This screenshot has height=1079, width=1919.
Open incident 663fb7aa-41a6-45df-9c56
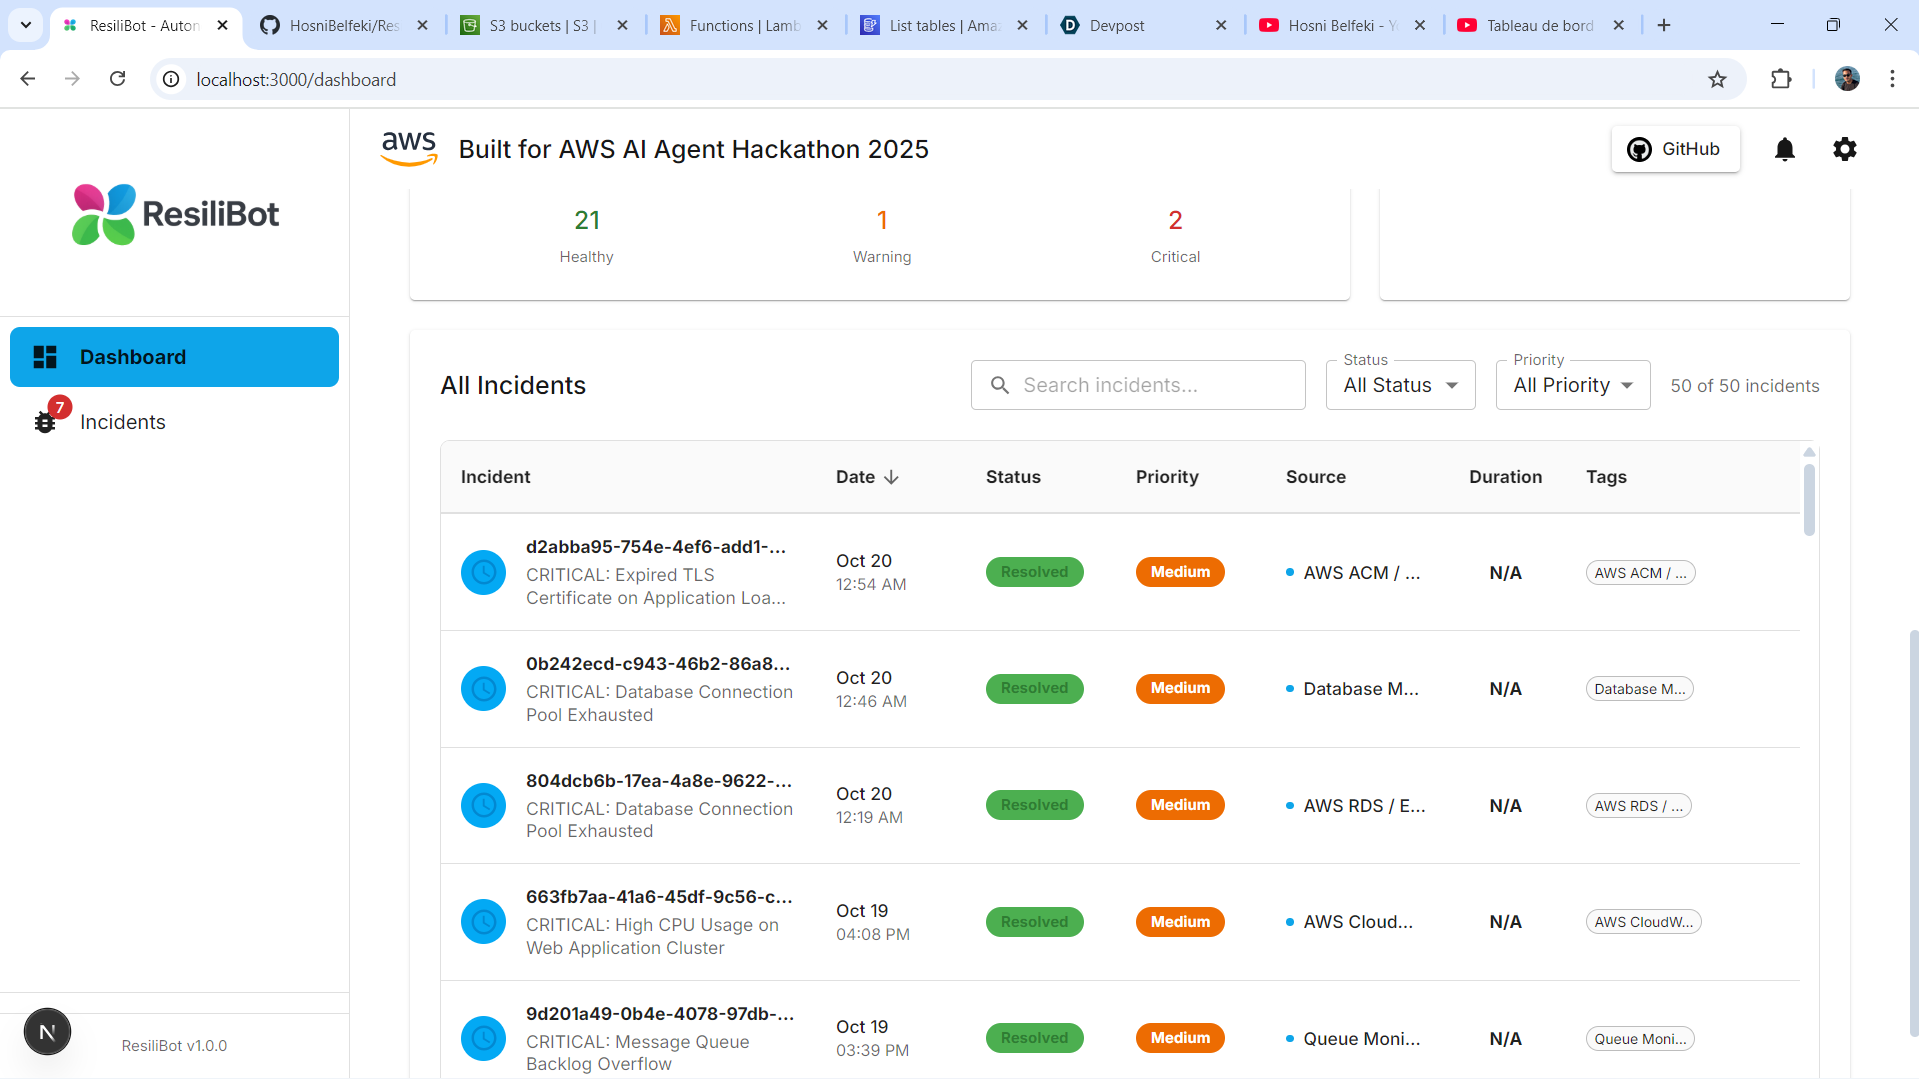pyautogui.click(x=659, y=897)
